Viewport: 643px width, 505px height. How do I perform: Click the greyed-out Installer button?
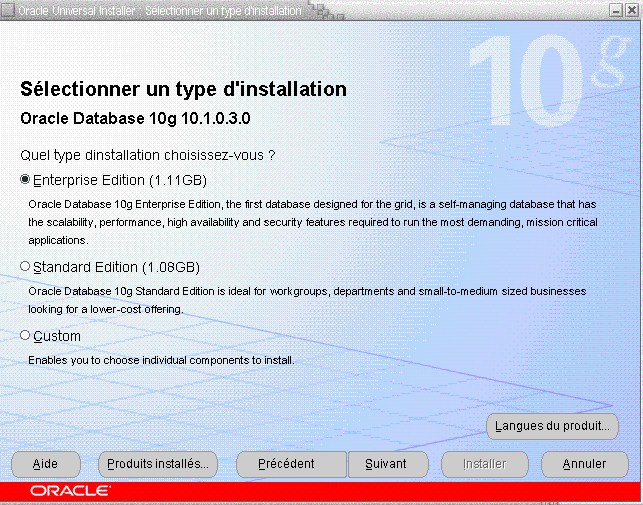484,464
